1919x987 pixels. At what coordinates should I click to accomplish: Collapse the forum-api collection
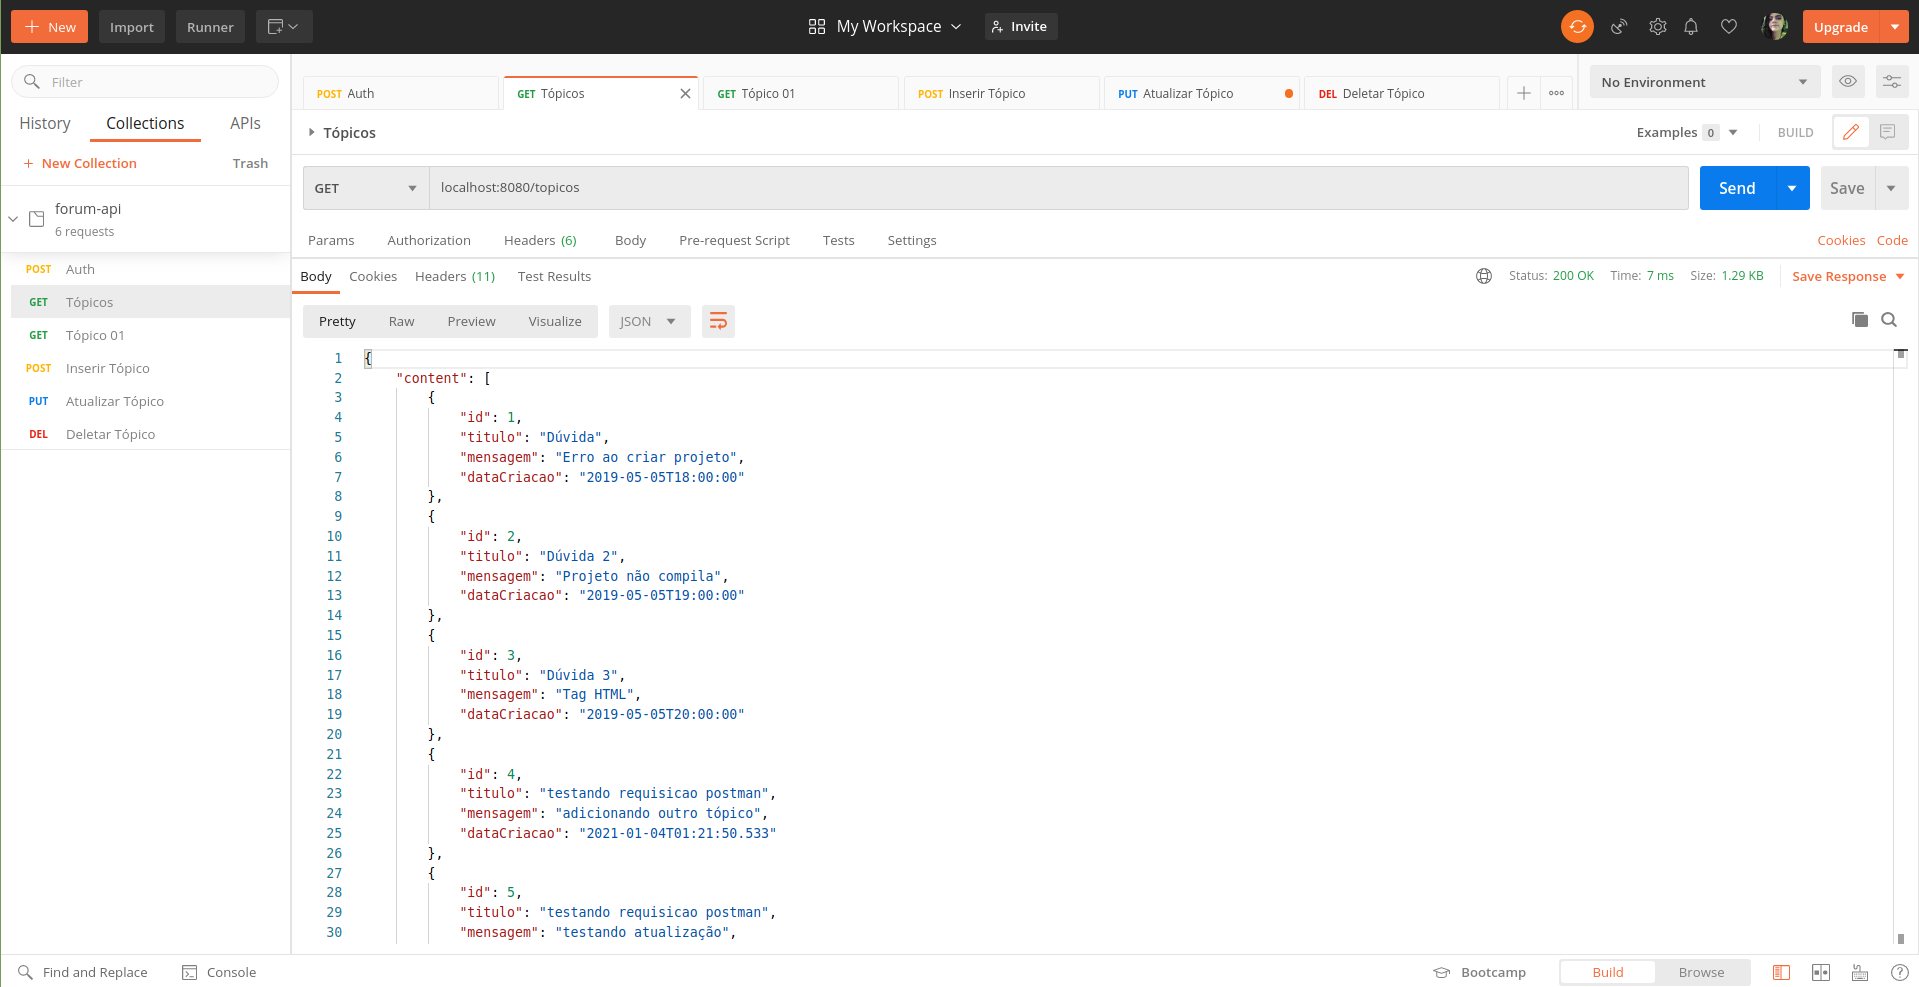13,218
